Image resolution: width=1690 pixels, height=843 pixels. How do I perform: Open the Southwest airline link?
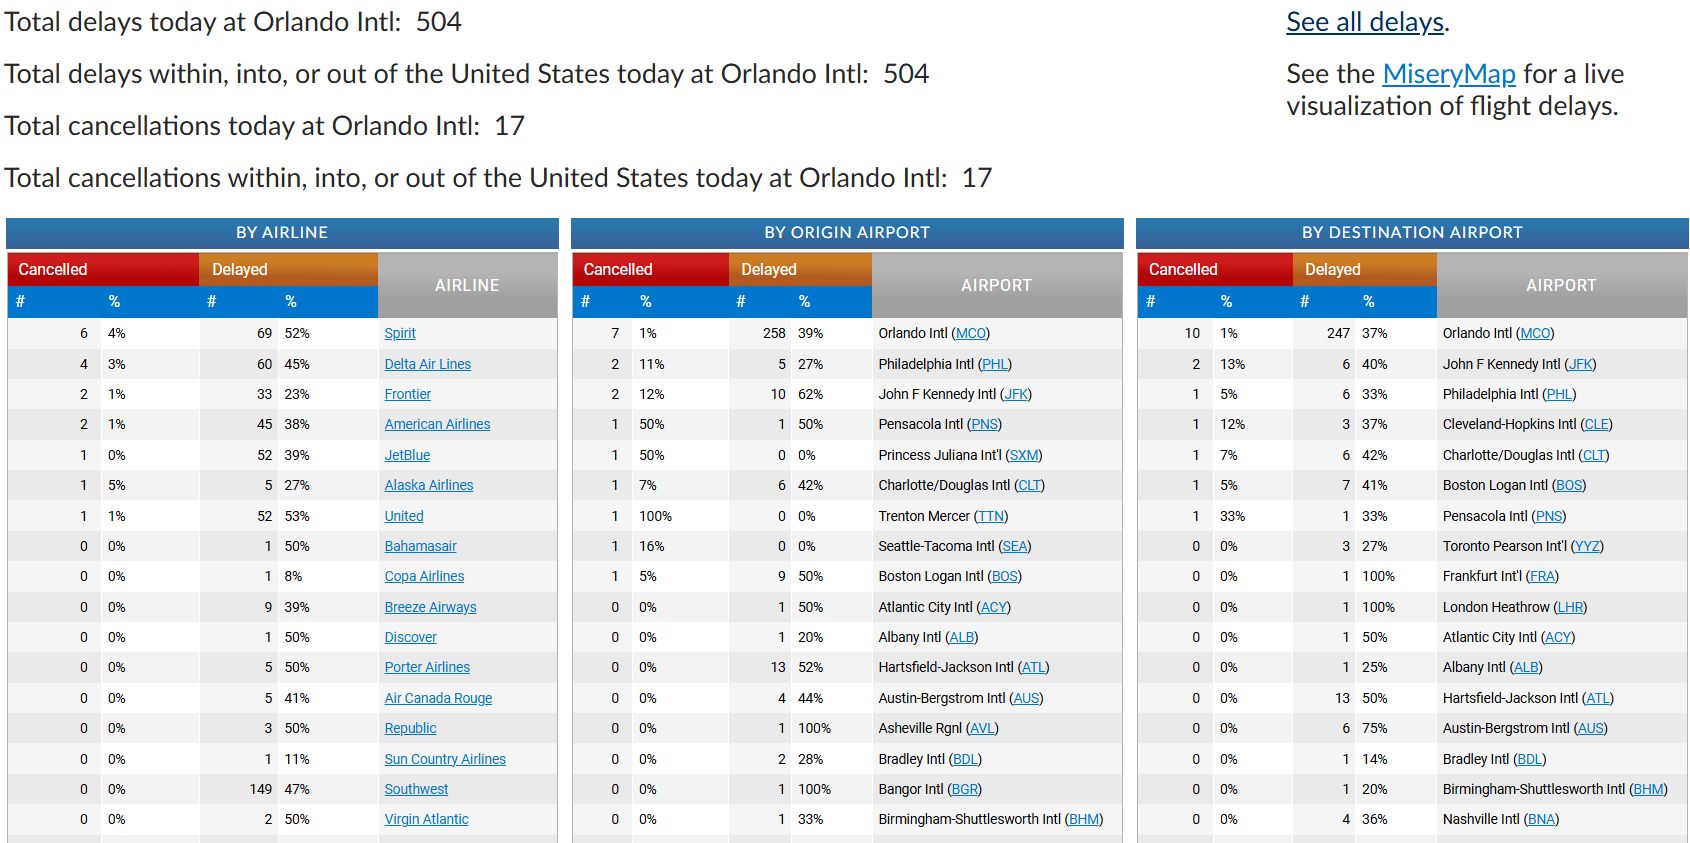click(x=416, y=789)
